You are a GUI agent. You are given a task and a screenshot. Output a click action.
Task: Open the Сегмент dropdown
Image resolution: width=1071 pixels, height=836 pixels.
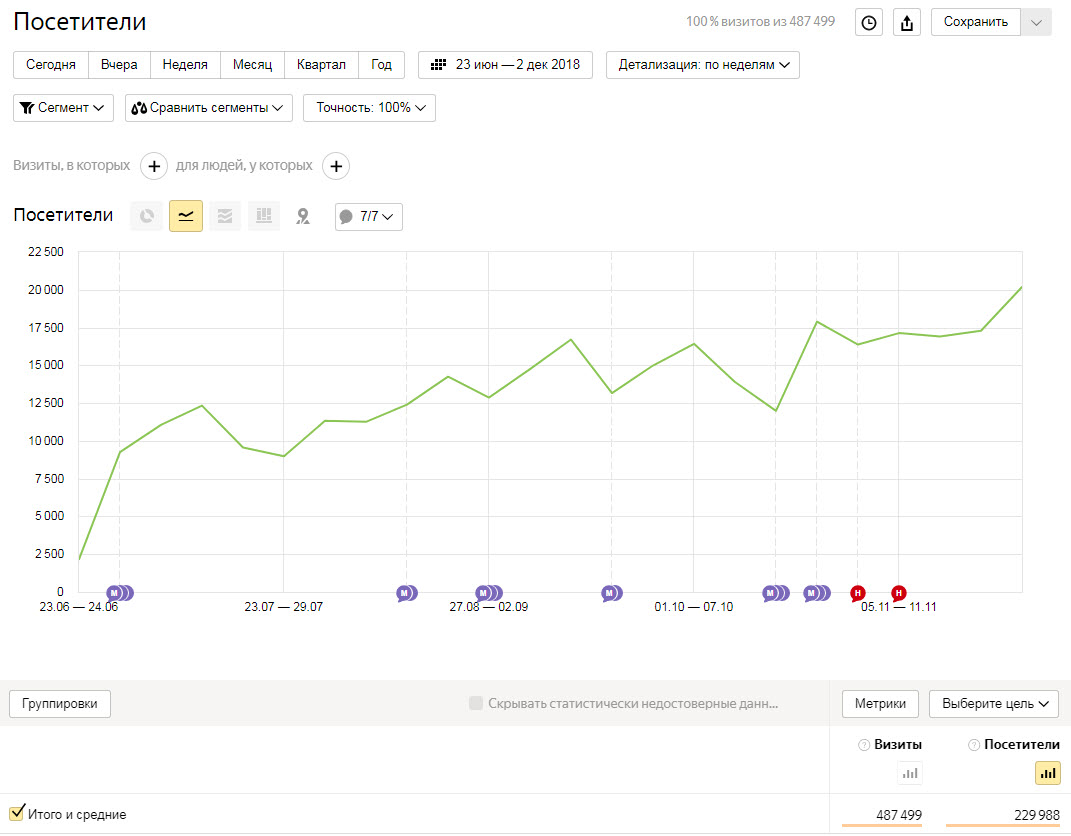pos(63,108)
